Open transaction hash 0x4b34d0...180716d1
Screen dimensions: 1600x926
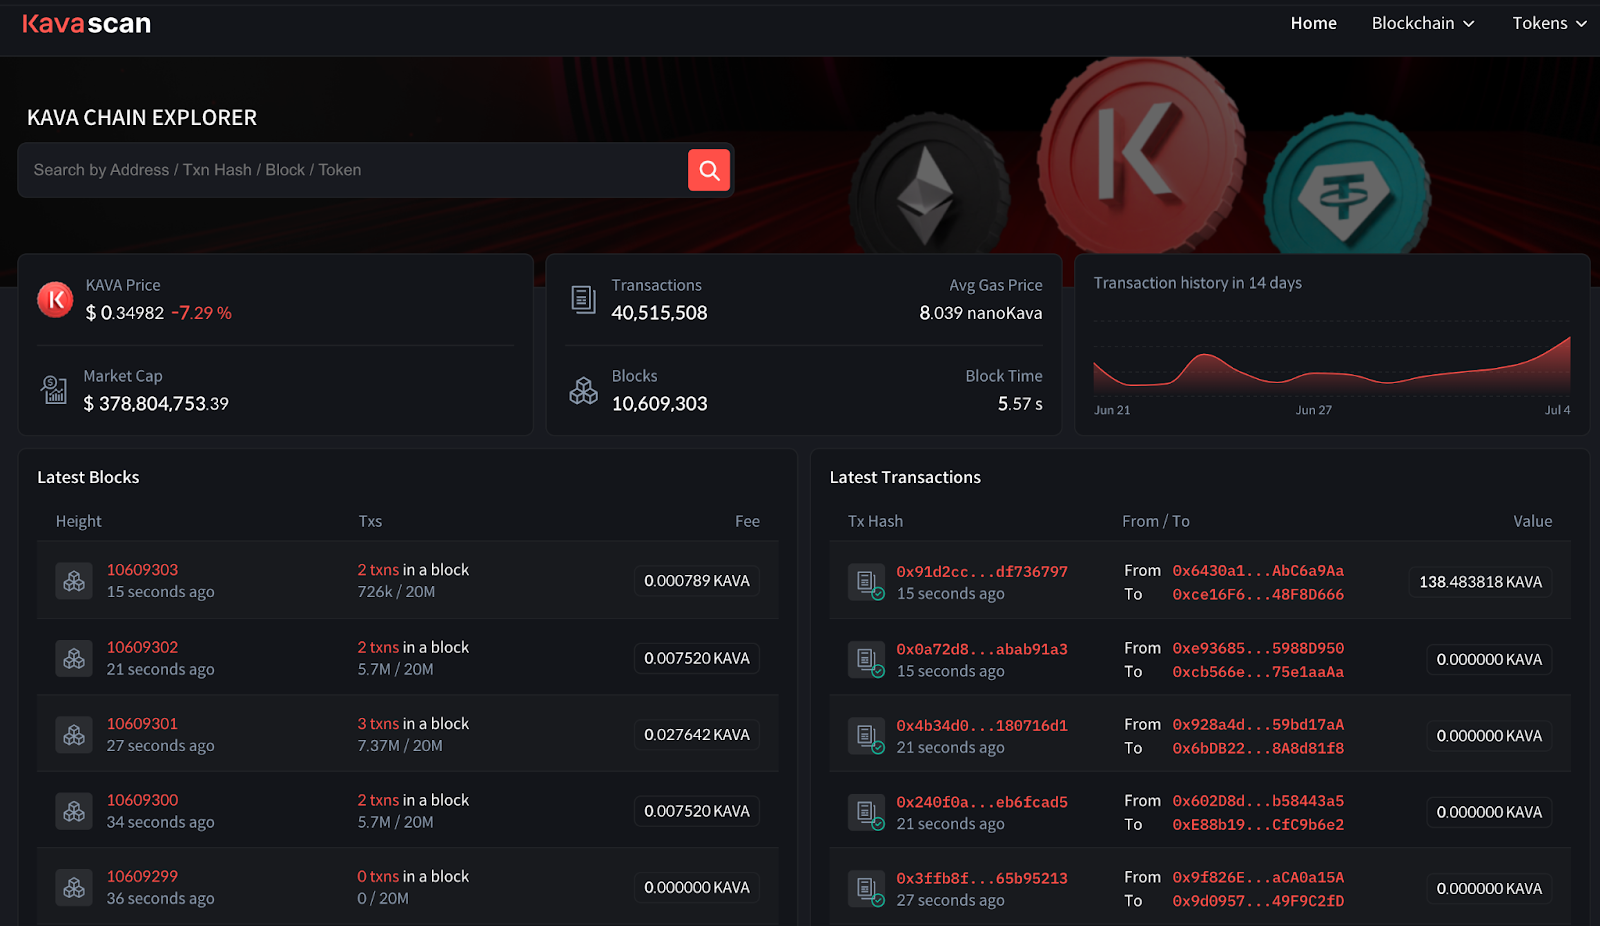pos(982,726)
